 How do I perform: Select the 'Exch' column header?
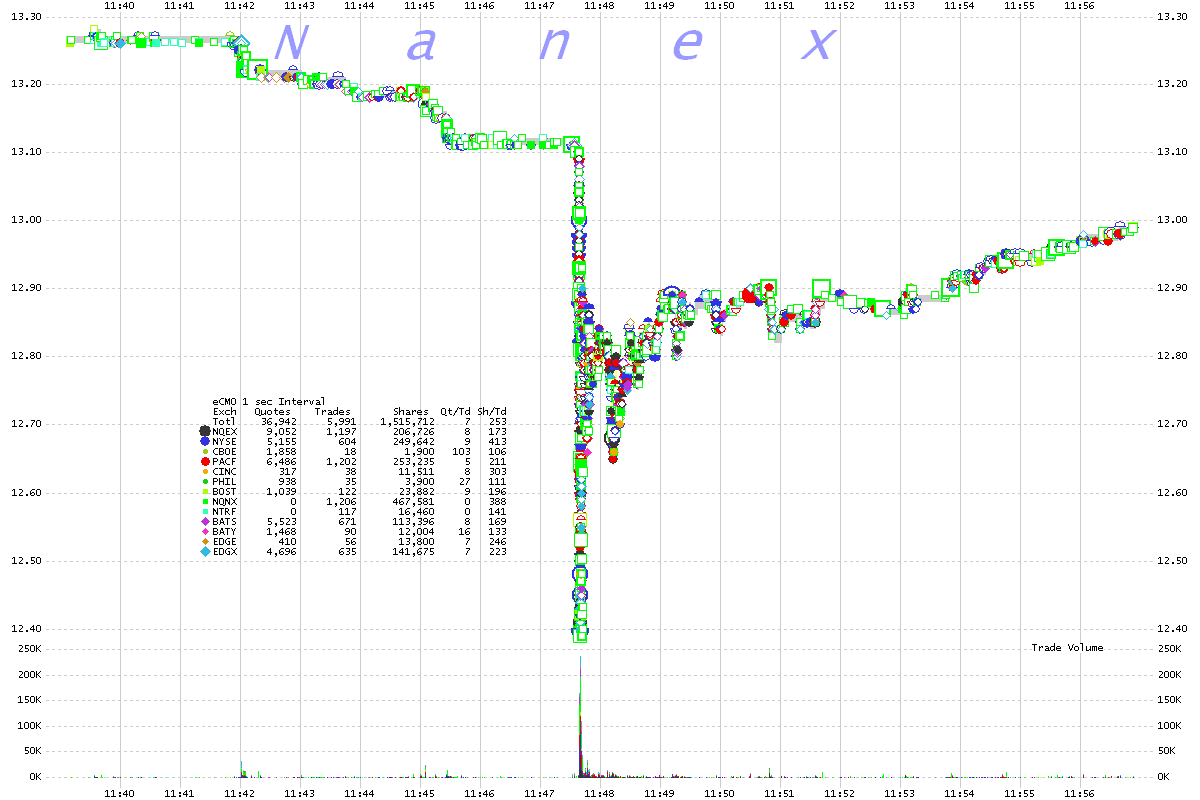[225, 411]
